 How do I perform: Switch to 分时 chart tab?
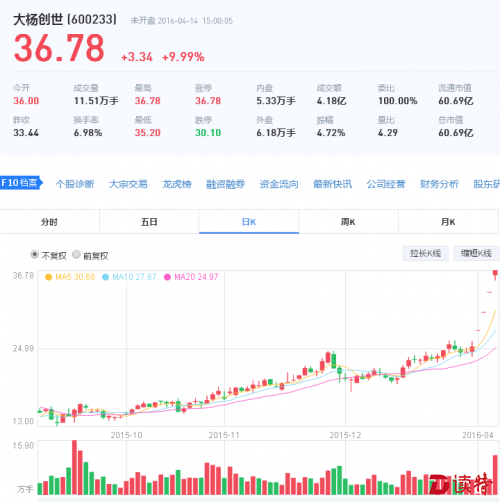[49, 222]
